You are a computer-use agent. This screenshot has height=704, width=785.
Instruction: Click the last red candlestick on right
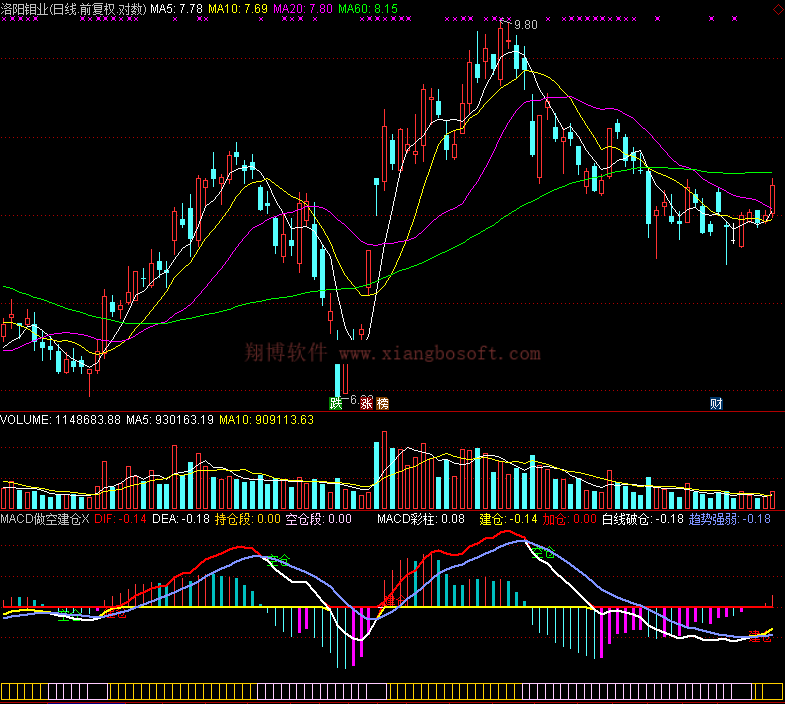[x=772, y=198]
